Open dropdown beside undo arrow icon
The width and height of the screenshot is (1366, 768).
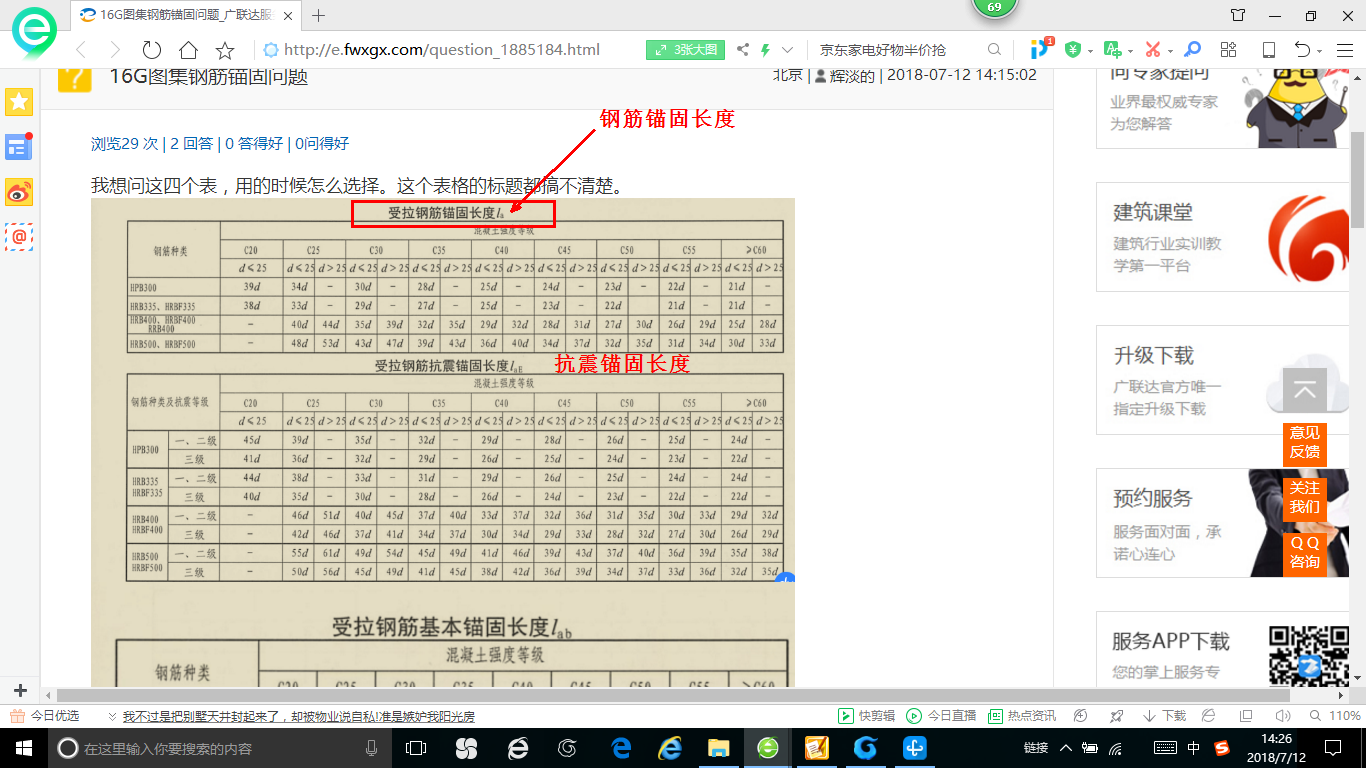1320,51
